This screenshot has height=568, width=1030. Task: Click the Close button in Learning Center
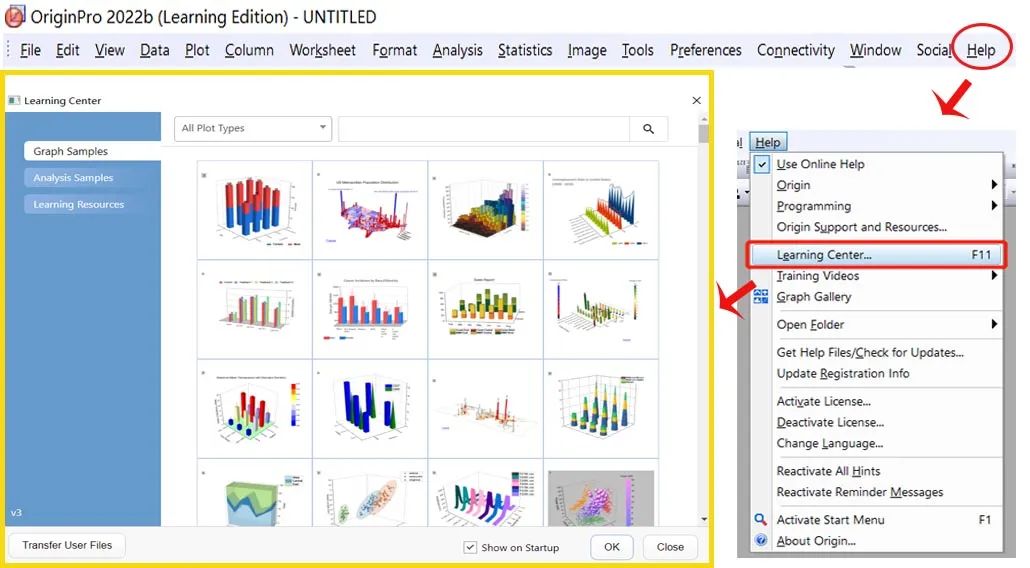[x=670, y=547]
